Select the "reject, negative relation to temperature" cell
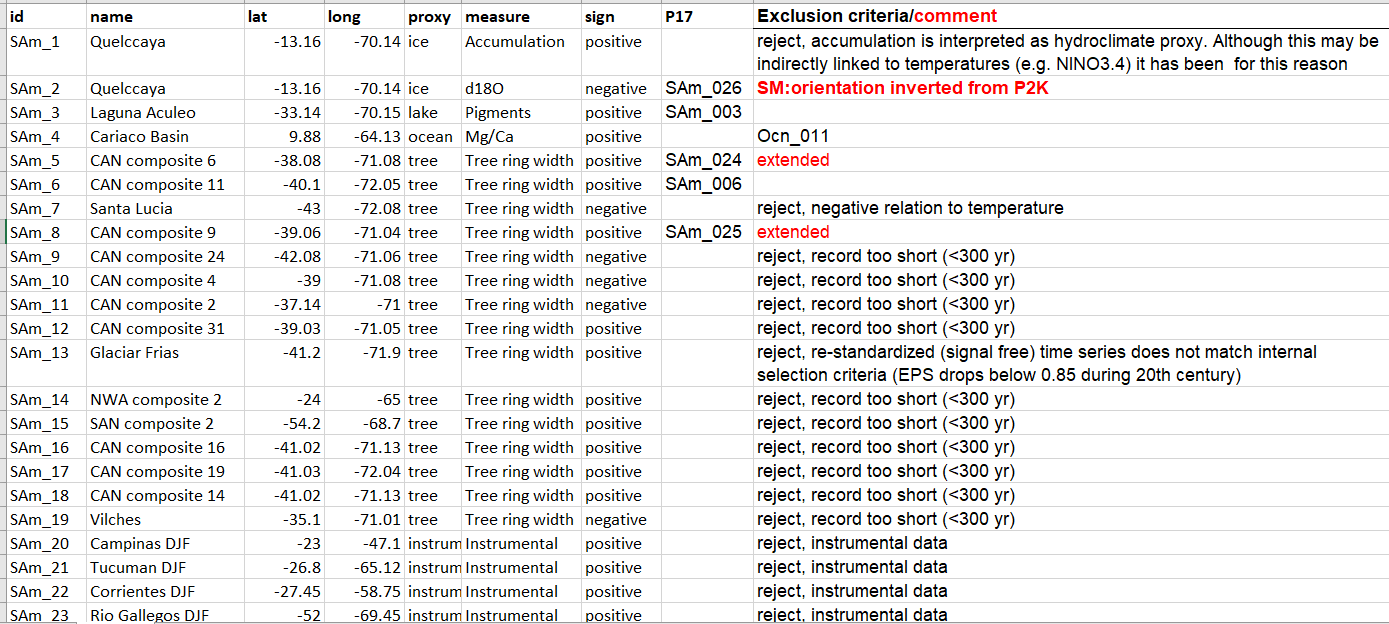Viewport: 1389px width, 624px height. (x=910, y=208)
